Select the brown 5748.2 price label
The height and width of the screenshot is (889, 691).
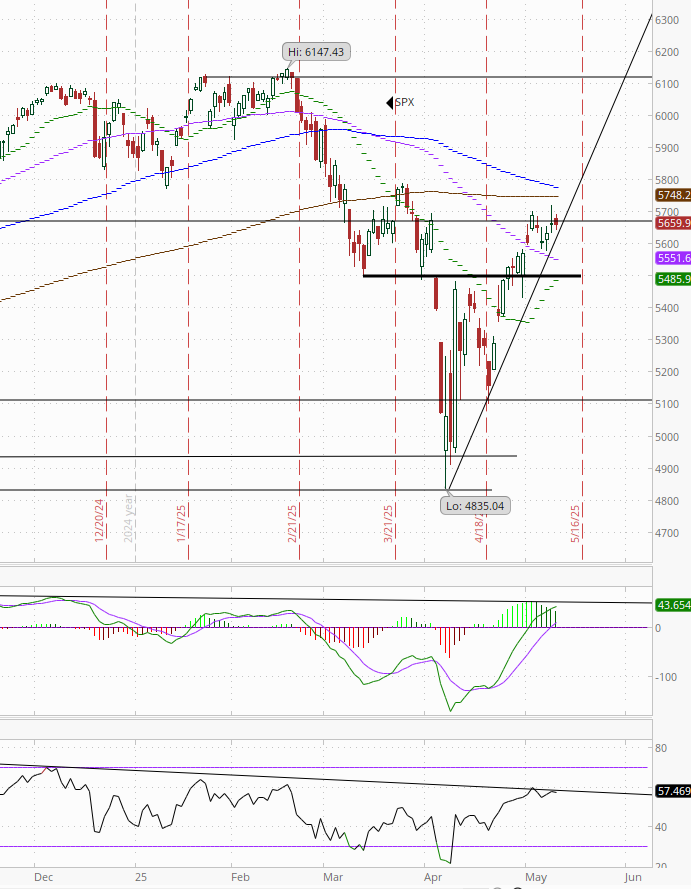pos(673,195)
